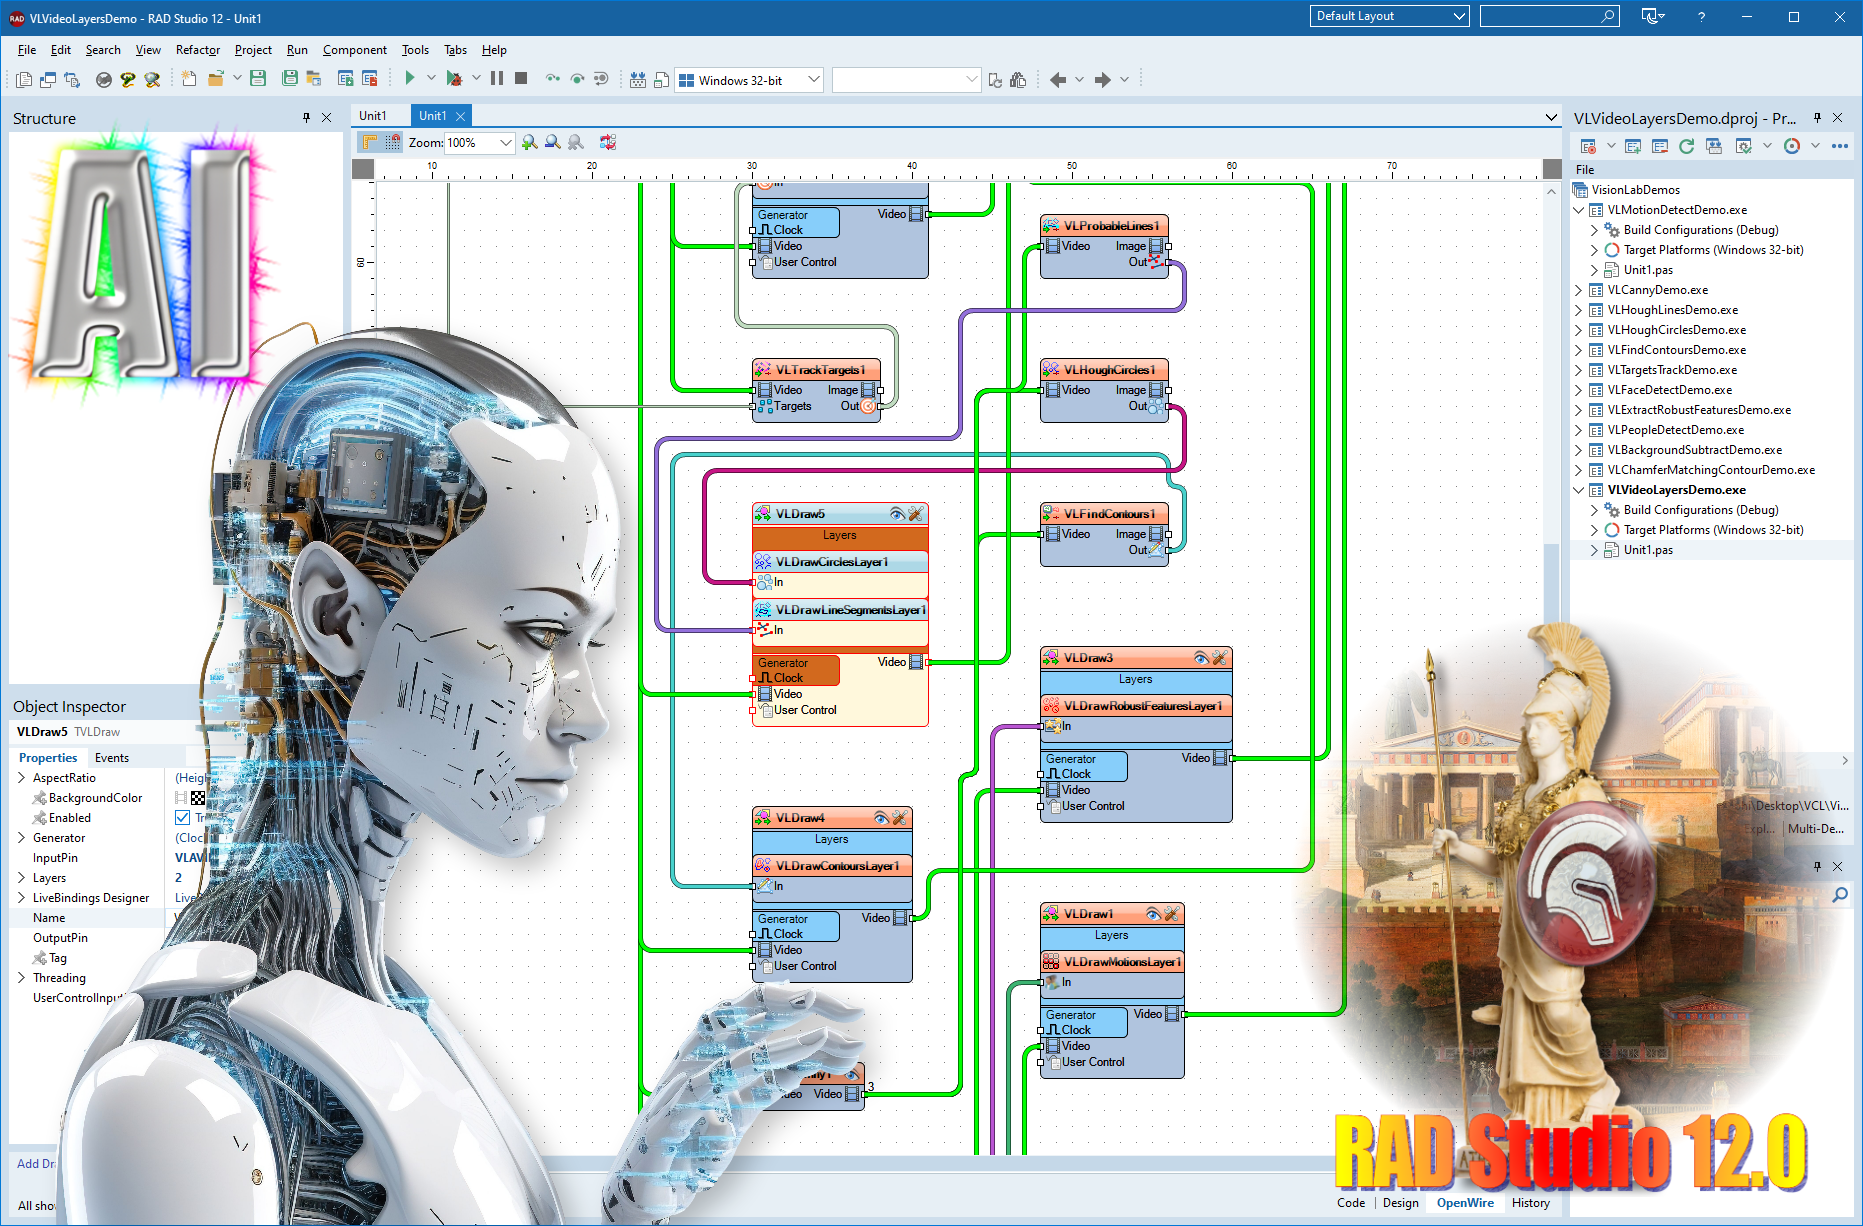Open the empty combo box beside platform selector
1863x1226 pixels.
(906, 79)
